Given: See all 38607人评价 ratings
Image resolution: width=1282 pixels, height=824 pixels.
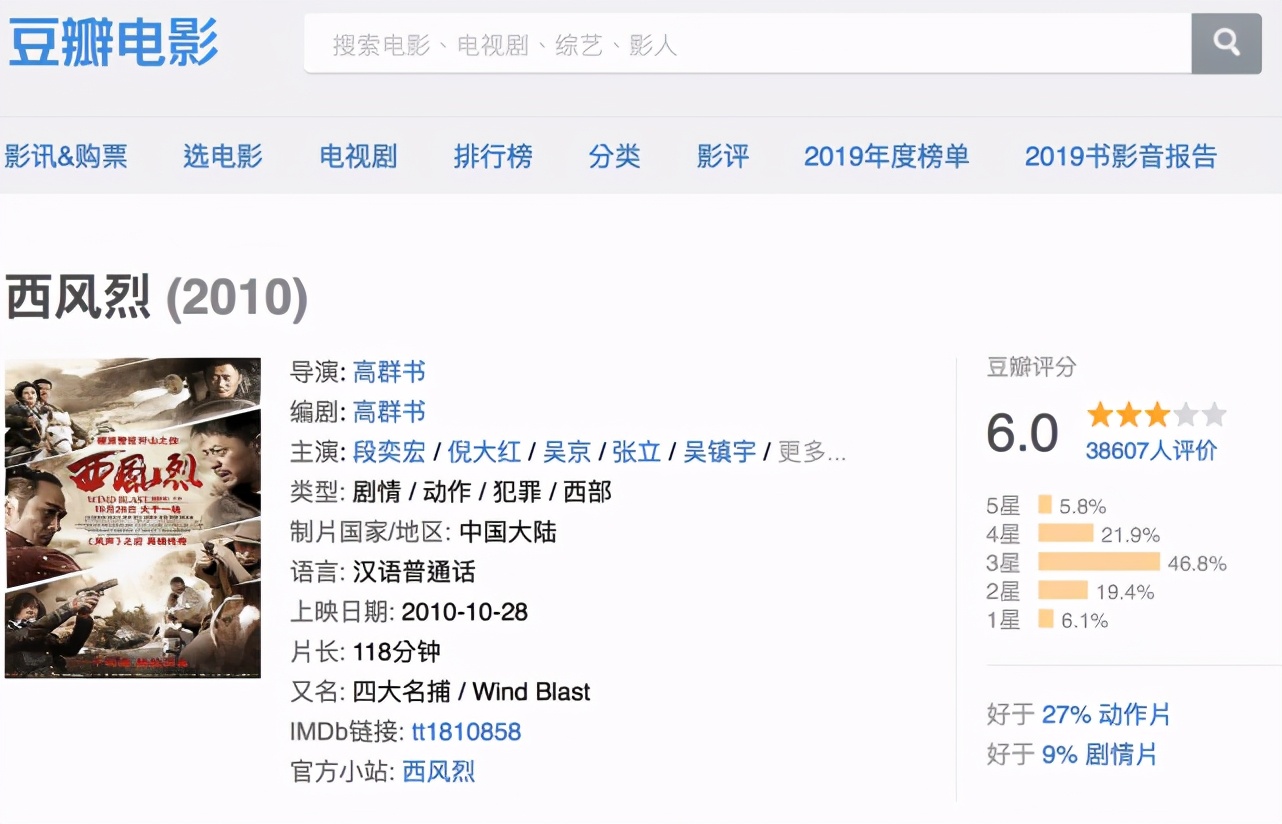Looking at the screenshot, I should 1151,451.
